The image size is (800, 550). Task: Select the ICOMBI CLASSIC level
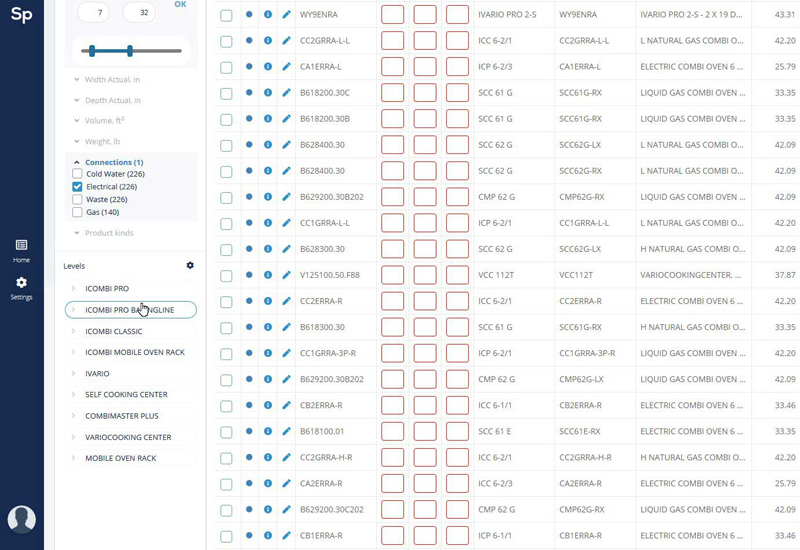(113, 331)
